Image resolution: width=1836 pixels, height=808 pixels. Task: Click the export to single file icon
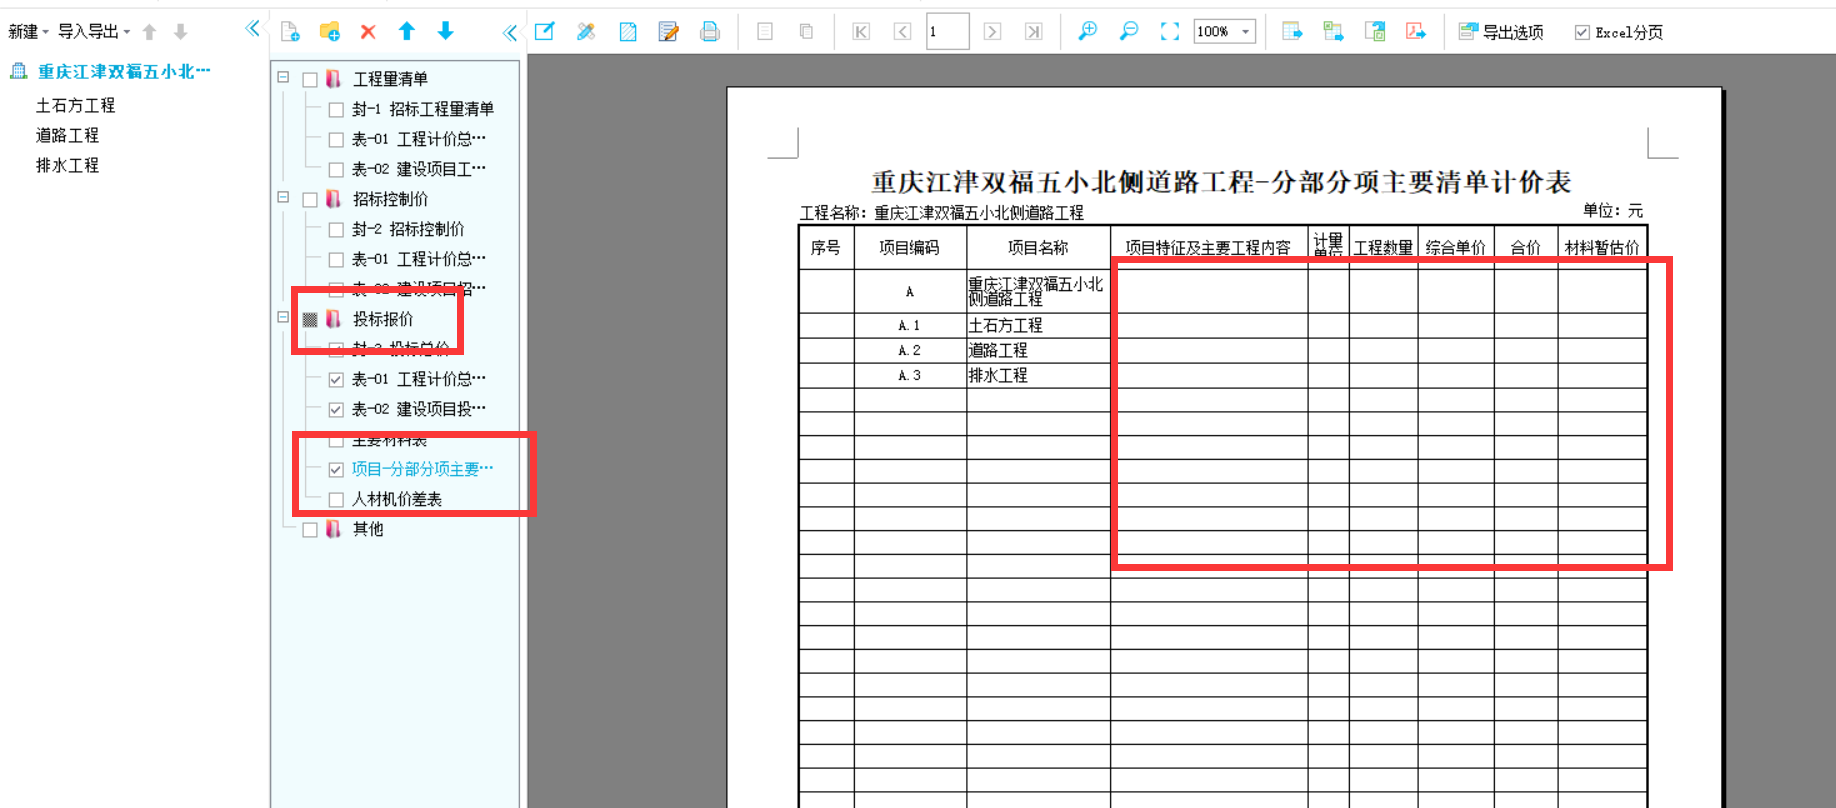click(x=1375, y=32)
